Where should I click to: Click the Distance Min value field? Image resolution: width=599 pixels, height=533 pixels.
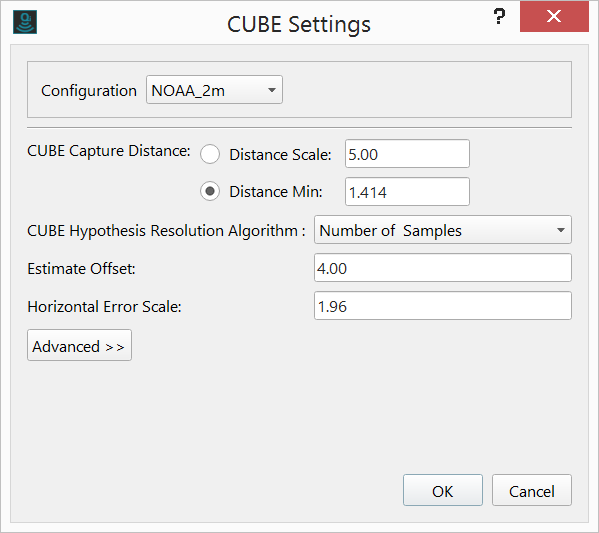click(407, 191)
